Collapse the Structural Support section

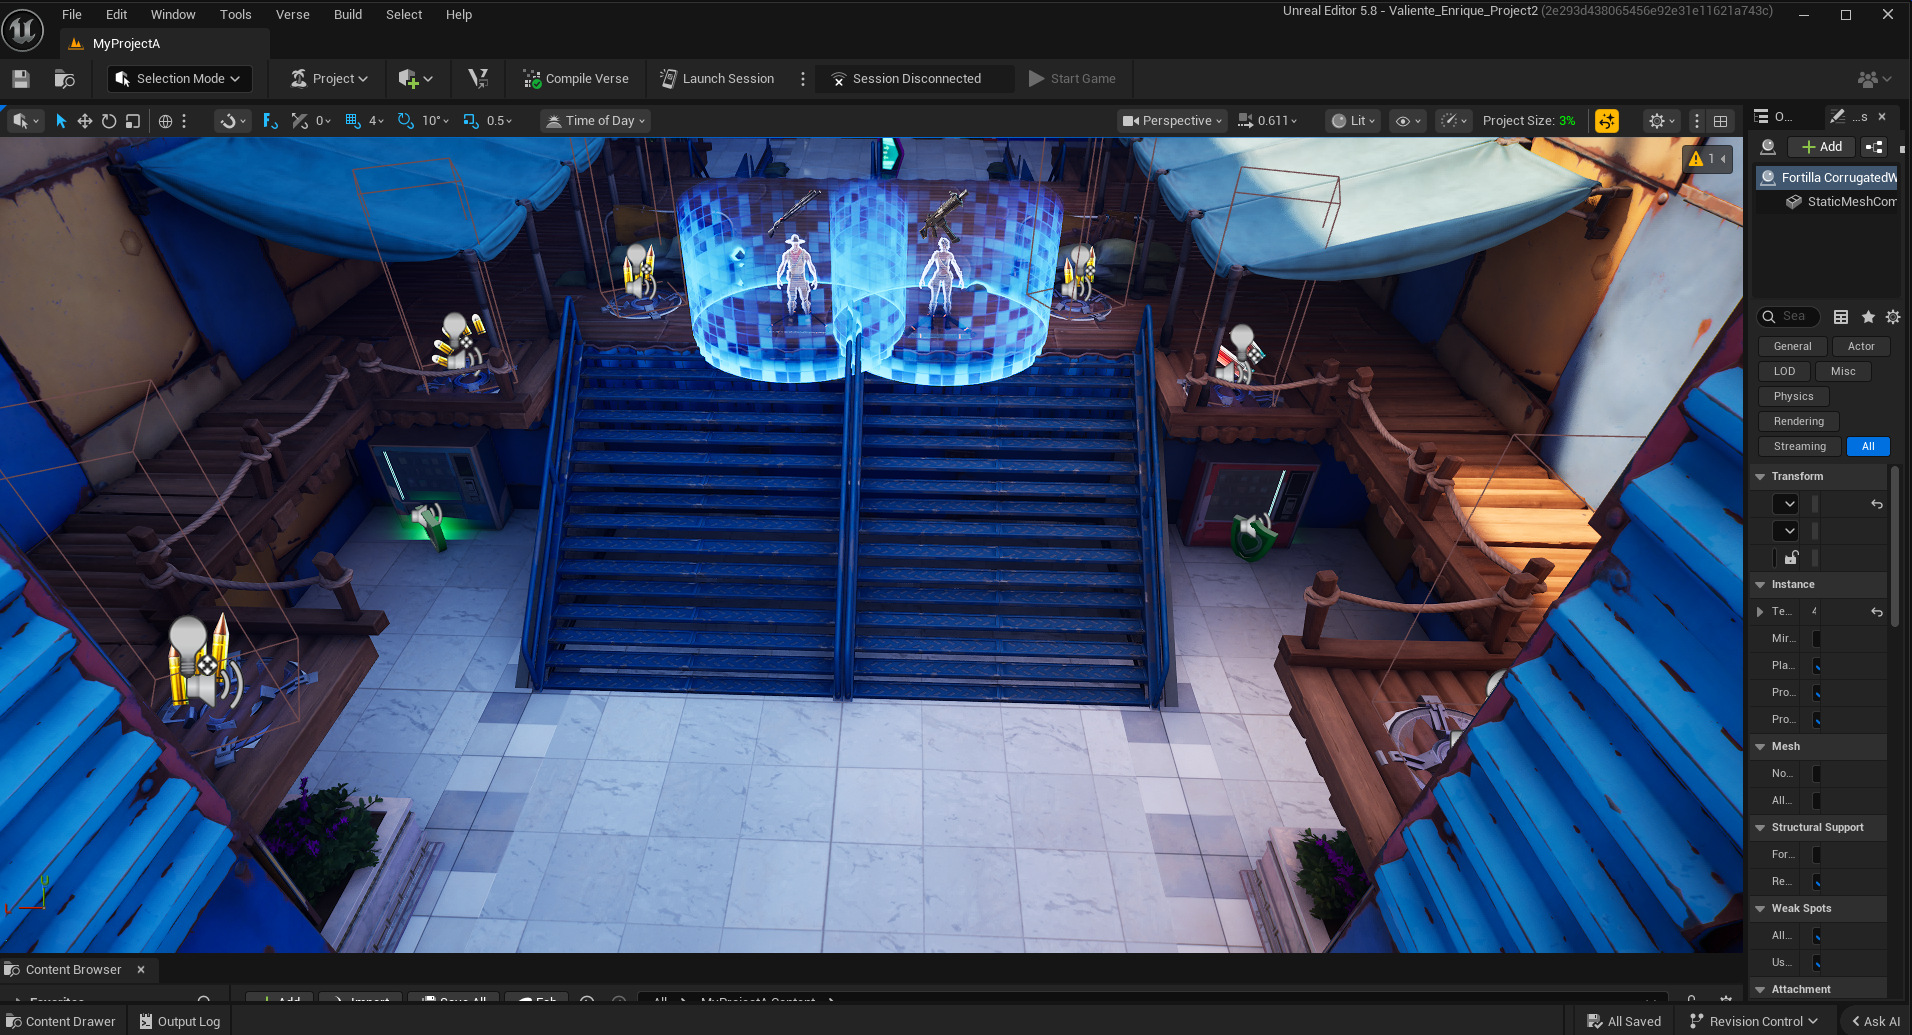pos(1760,828)
